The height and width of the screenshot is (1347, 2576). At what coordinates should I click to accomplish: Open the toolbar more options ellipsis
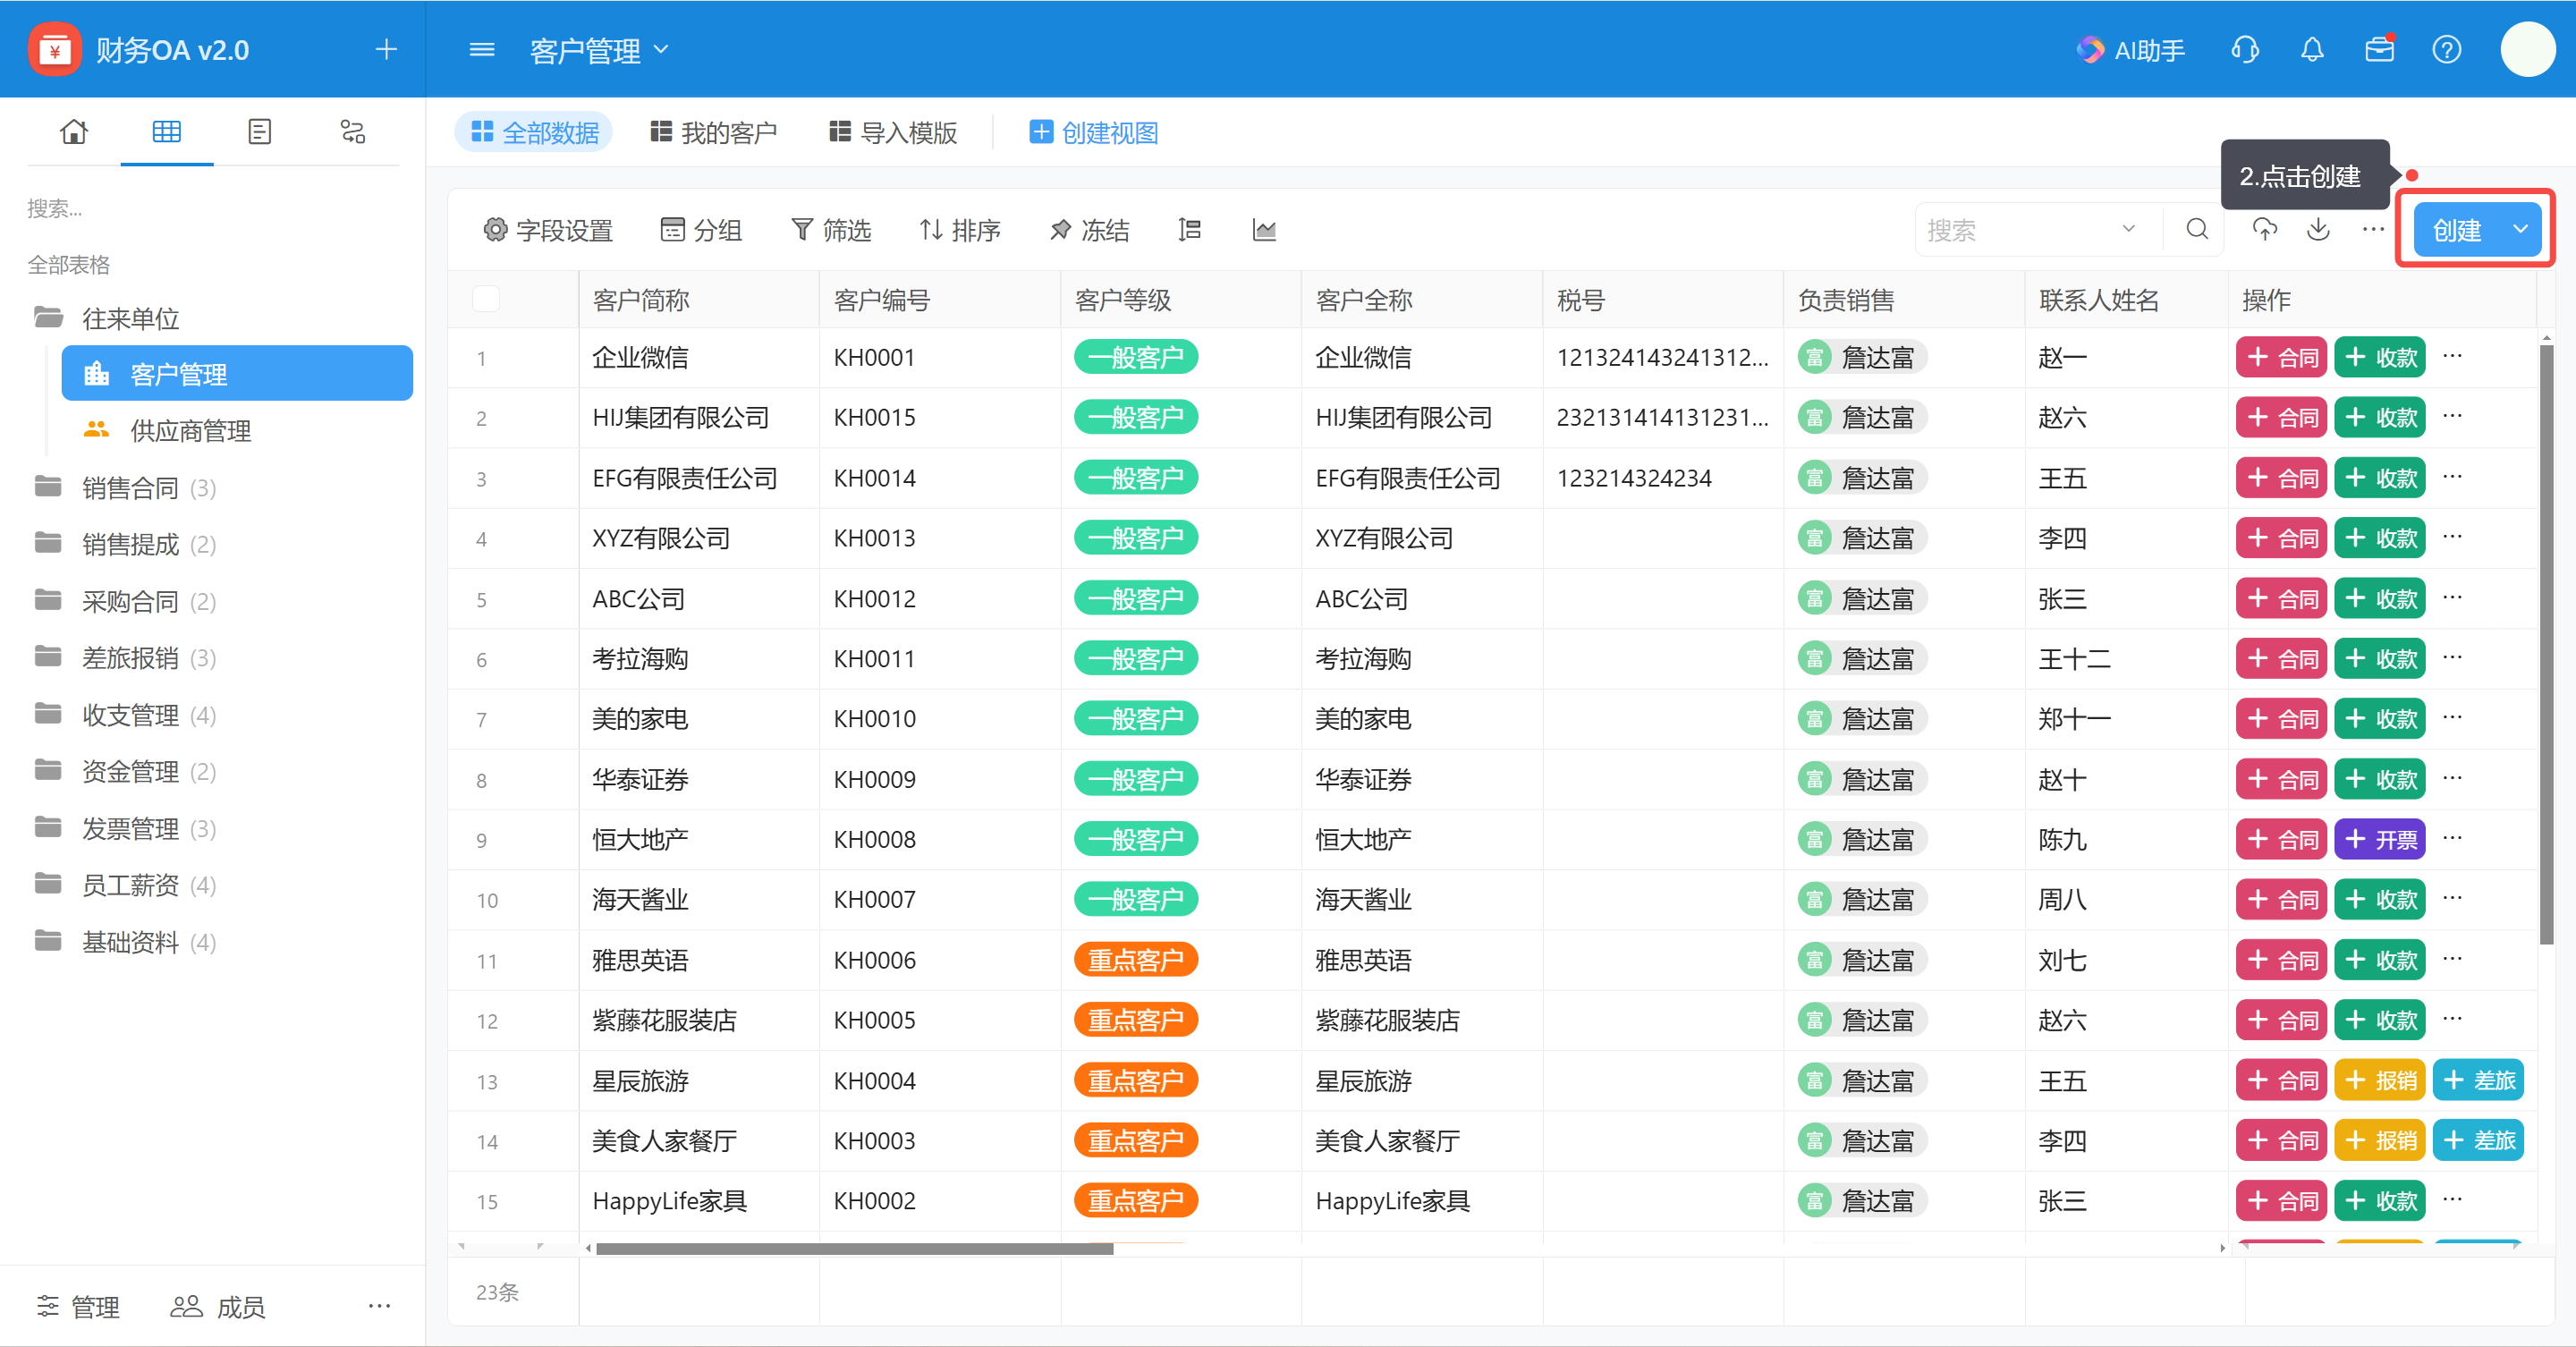pos(2373,230)
